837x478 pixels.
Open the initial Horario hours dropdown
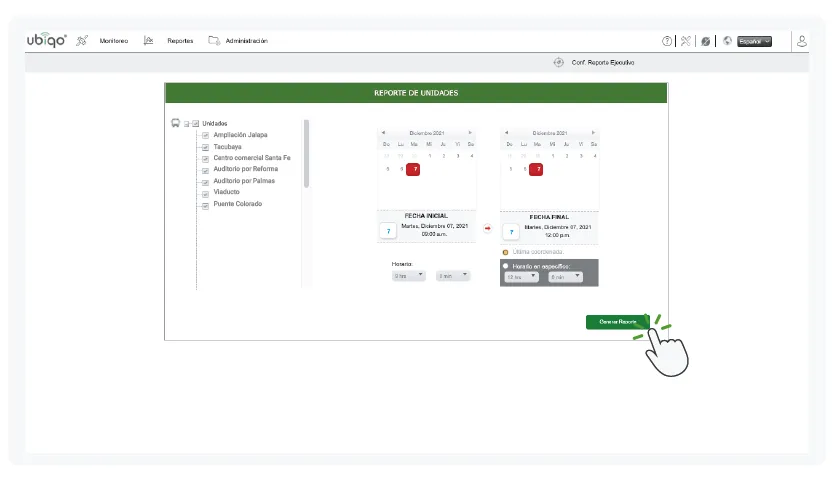[408, 276]
